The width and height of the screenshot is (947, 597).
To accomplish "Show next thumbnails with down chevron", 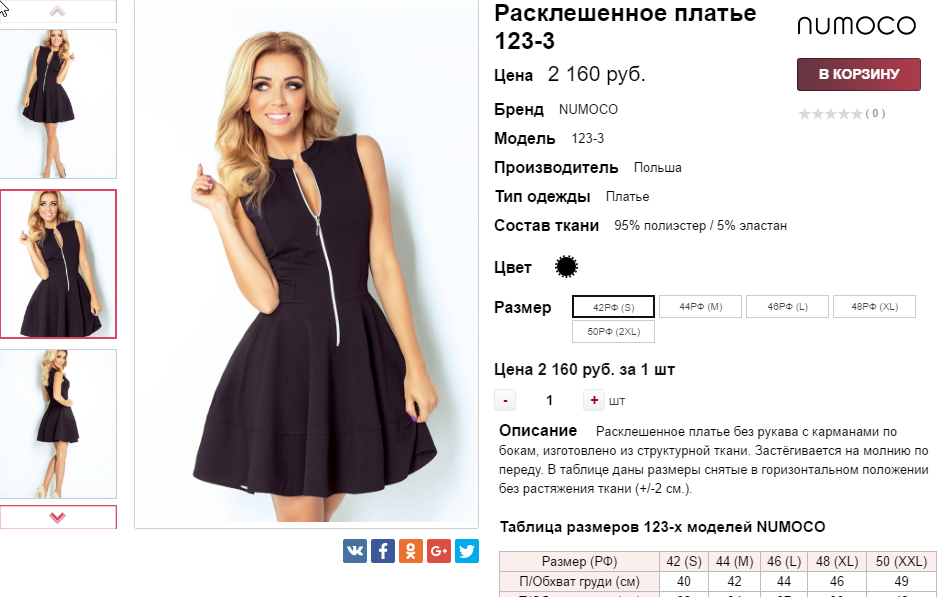I will pos(57,517).
